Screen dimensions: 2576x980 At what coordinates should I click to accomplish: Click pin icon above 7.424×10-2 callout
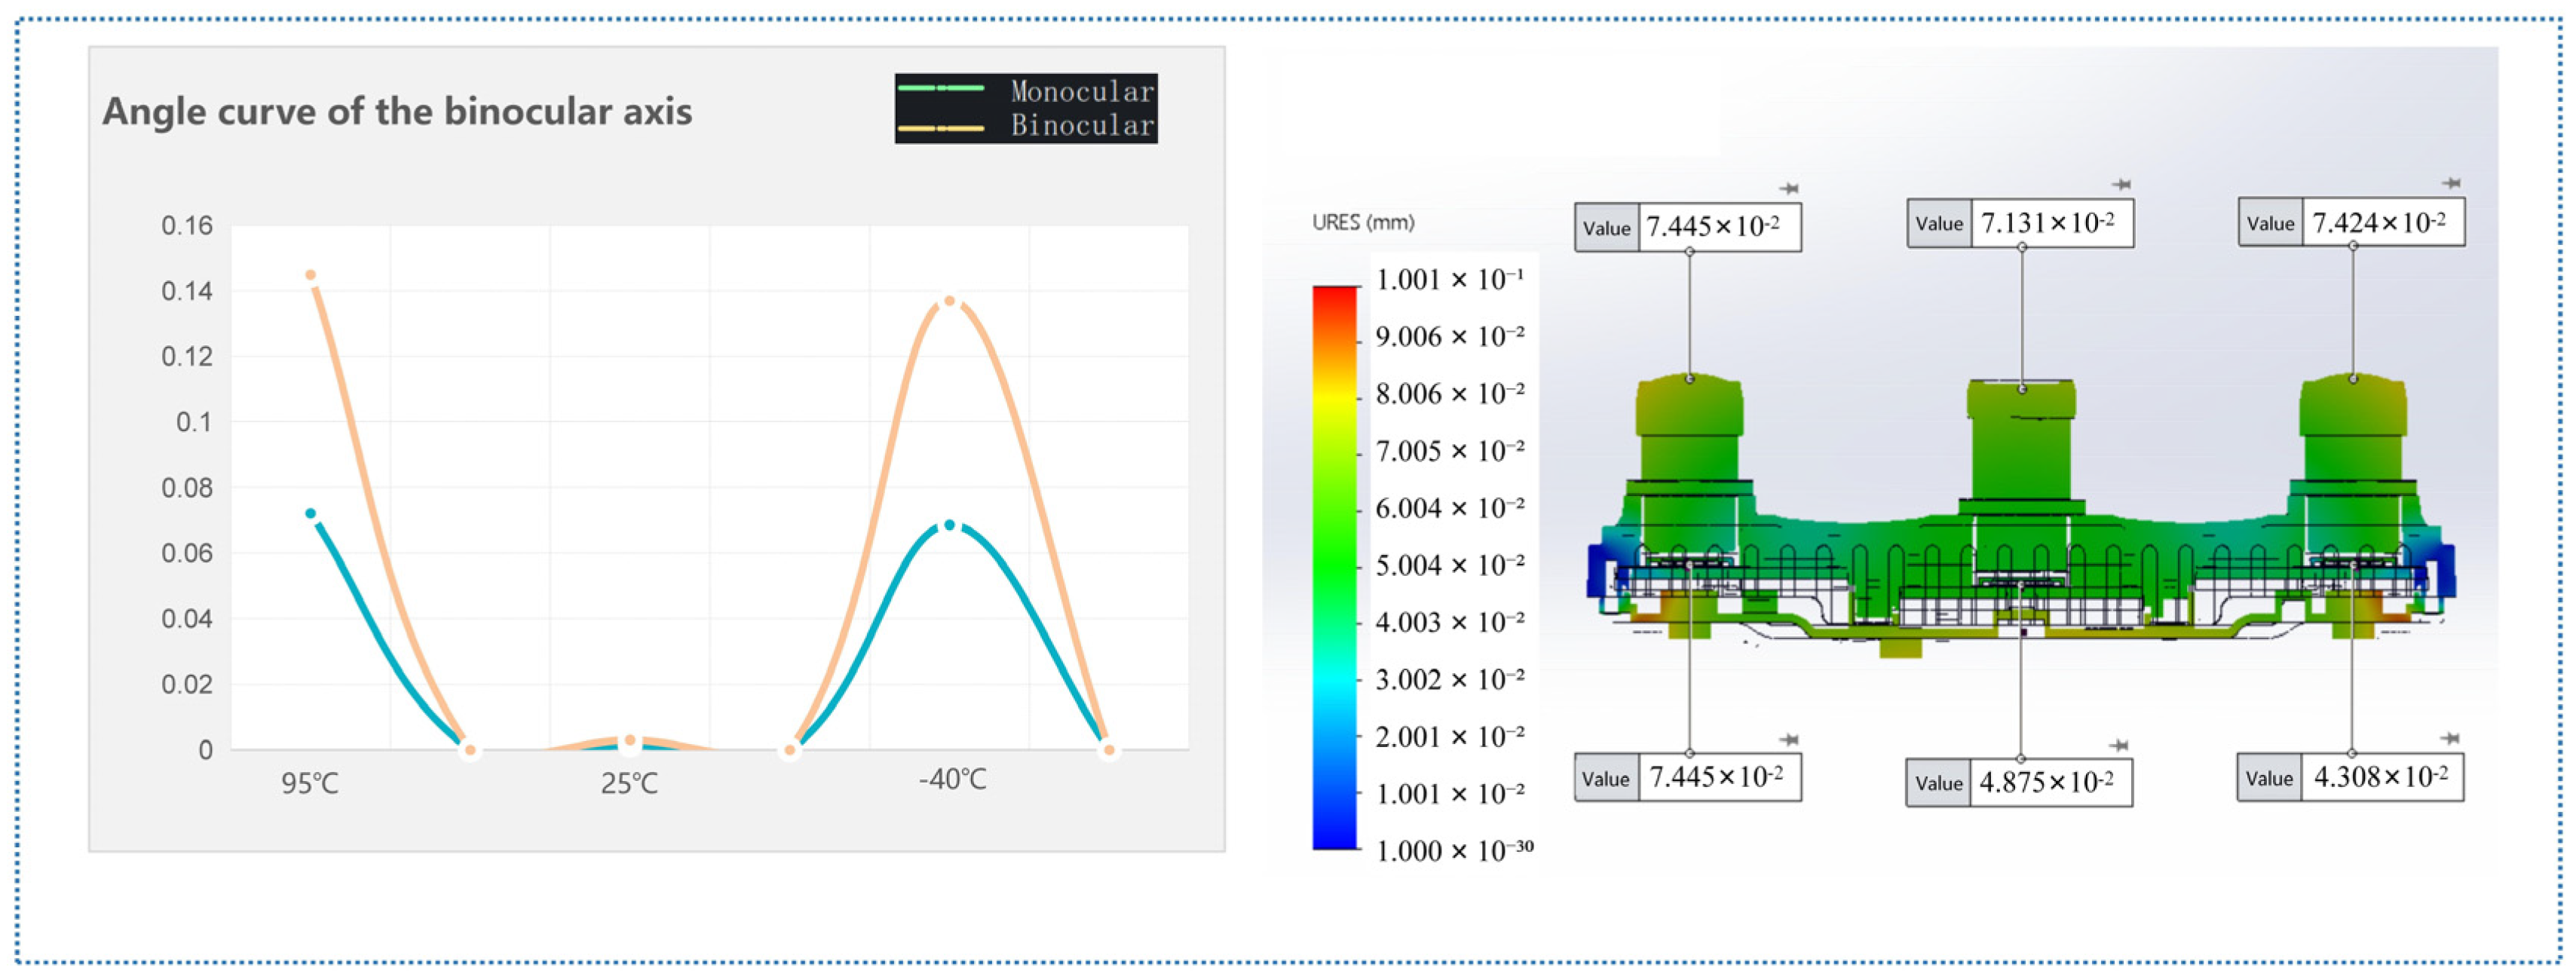point(2451,183)
